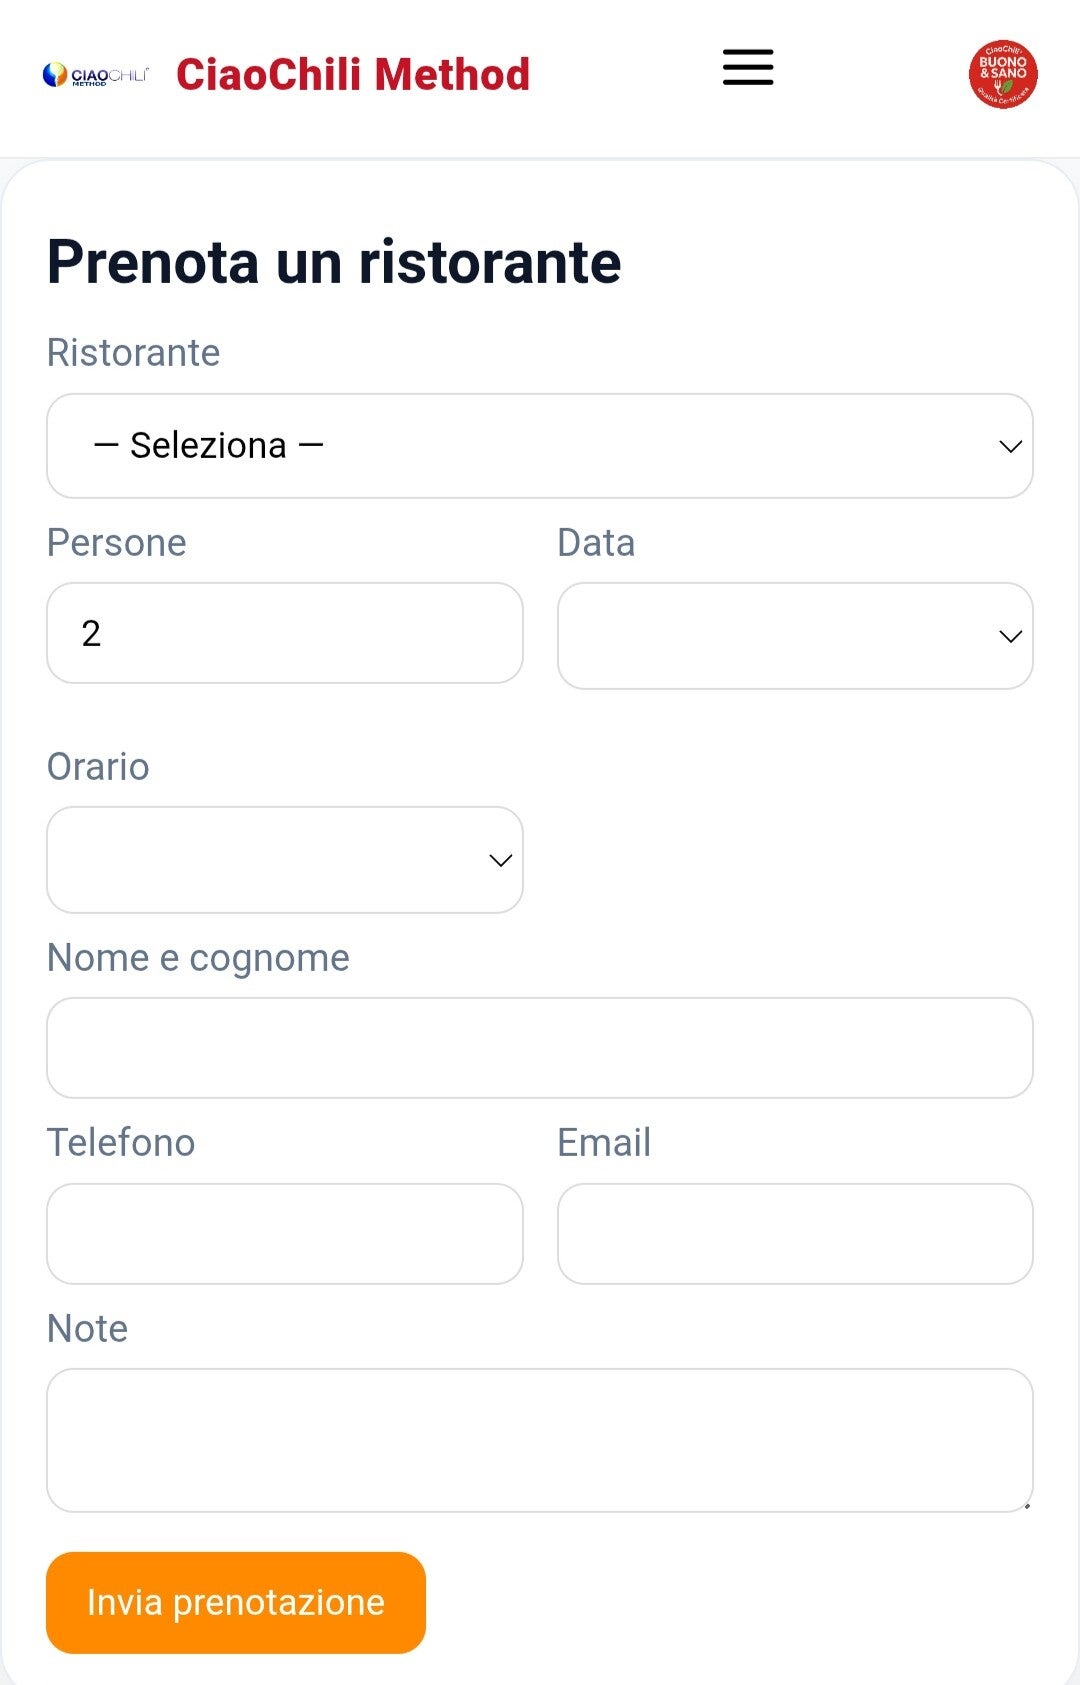Image resolution: width=1080 pixels, height=1685 pixels.
Task: Click the "Ristorante" field label
Action: point(133,353)
